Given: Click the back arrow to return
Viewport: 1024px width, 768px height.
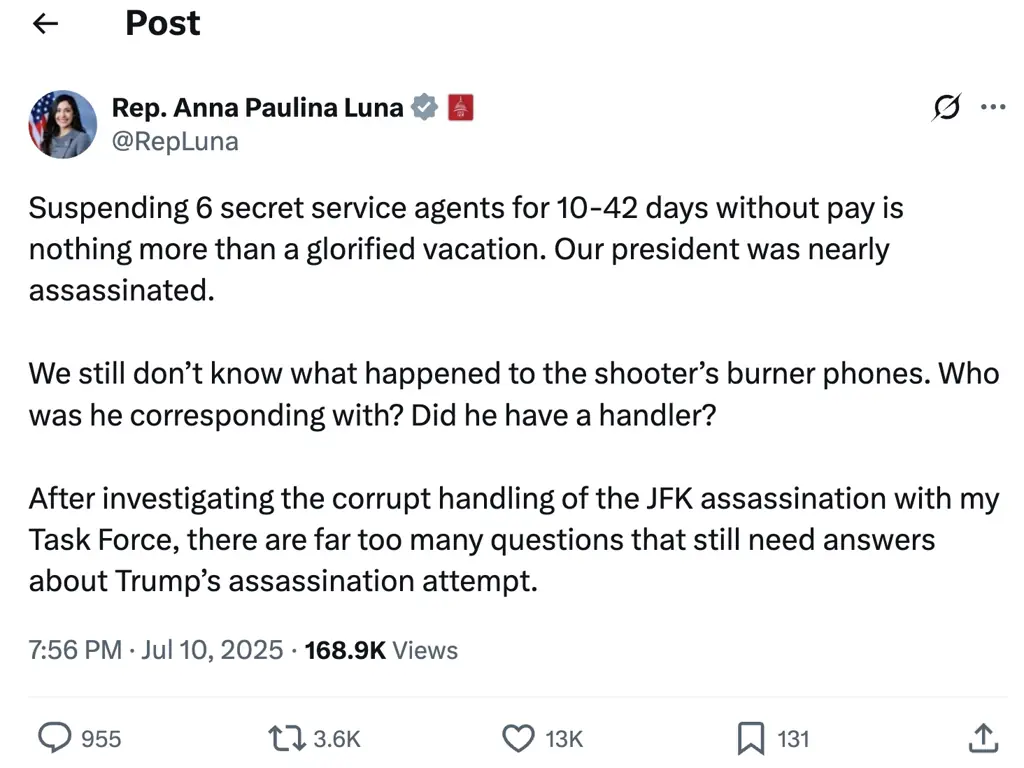Looking at the screenshot, I should pos(45,23).
